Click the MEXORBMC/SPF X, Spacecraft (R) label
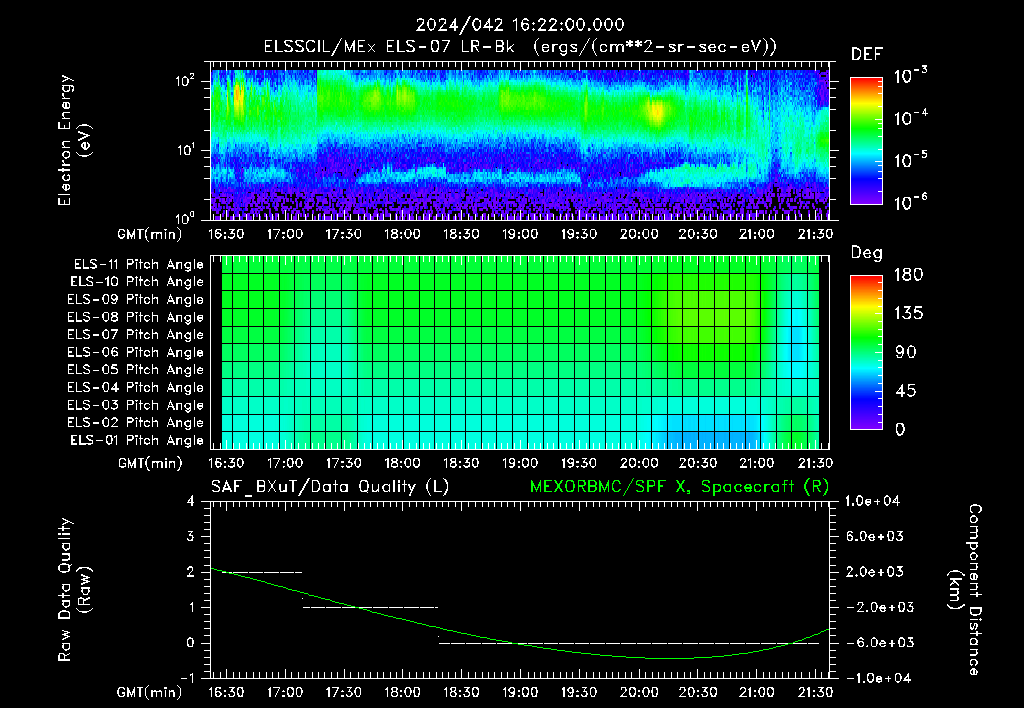The width and height of the screenshot is (1024, 708). pyautogui.click(x=679, y=487)
